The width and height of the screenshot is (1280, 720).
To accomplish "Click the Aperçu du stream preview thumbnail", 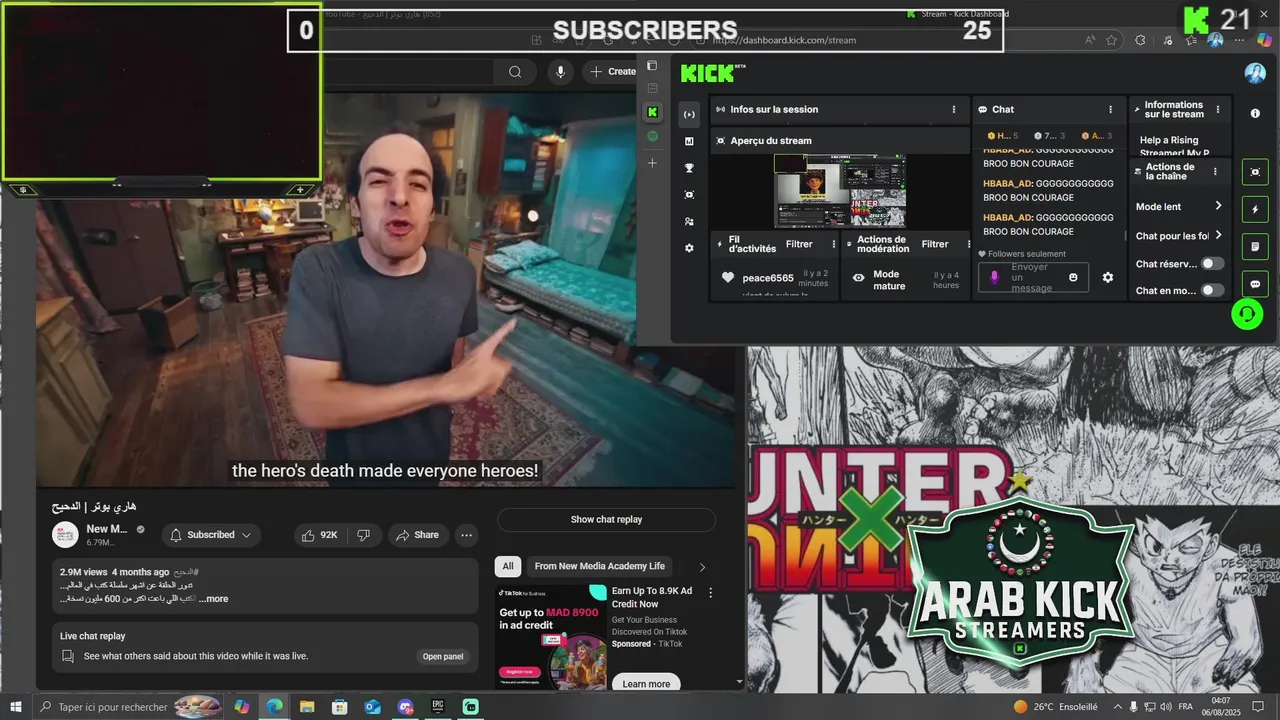I will click(840, 191).
